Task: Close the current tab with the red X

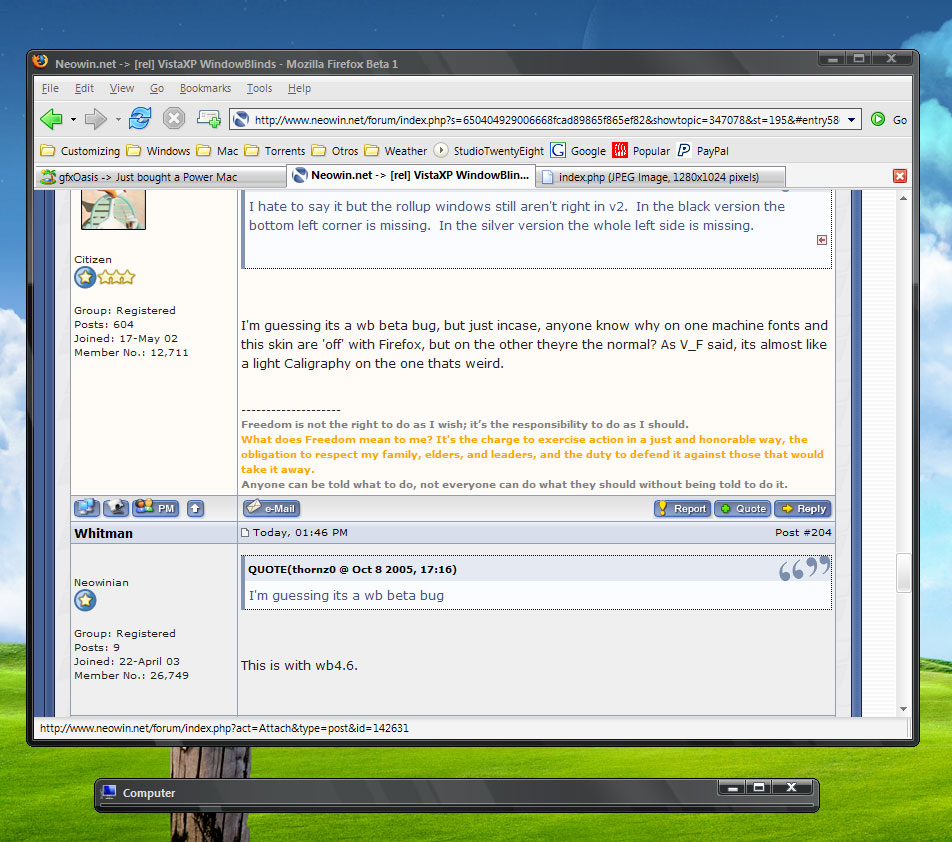Action: 900,176
